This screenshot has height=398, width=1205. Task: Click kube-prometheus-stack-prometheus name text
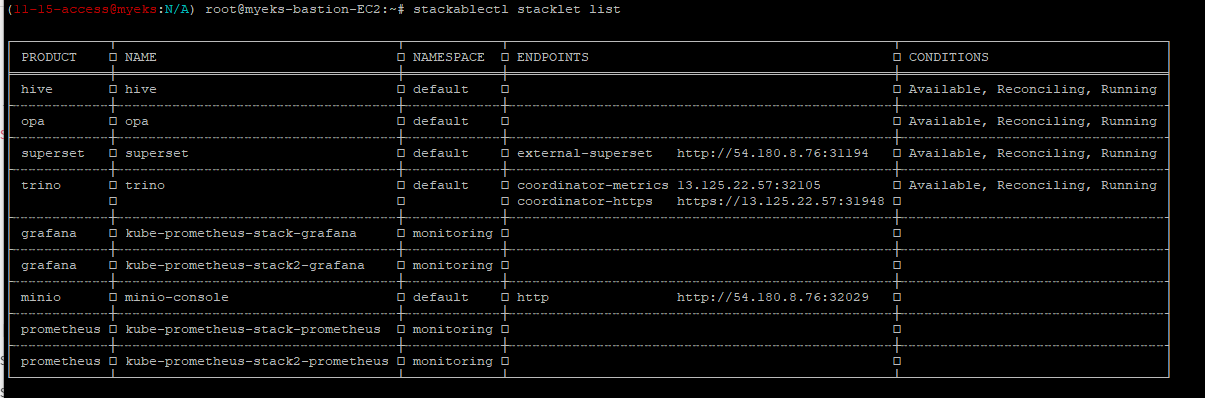[253, 329]
